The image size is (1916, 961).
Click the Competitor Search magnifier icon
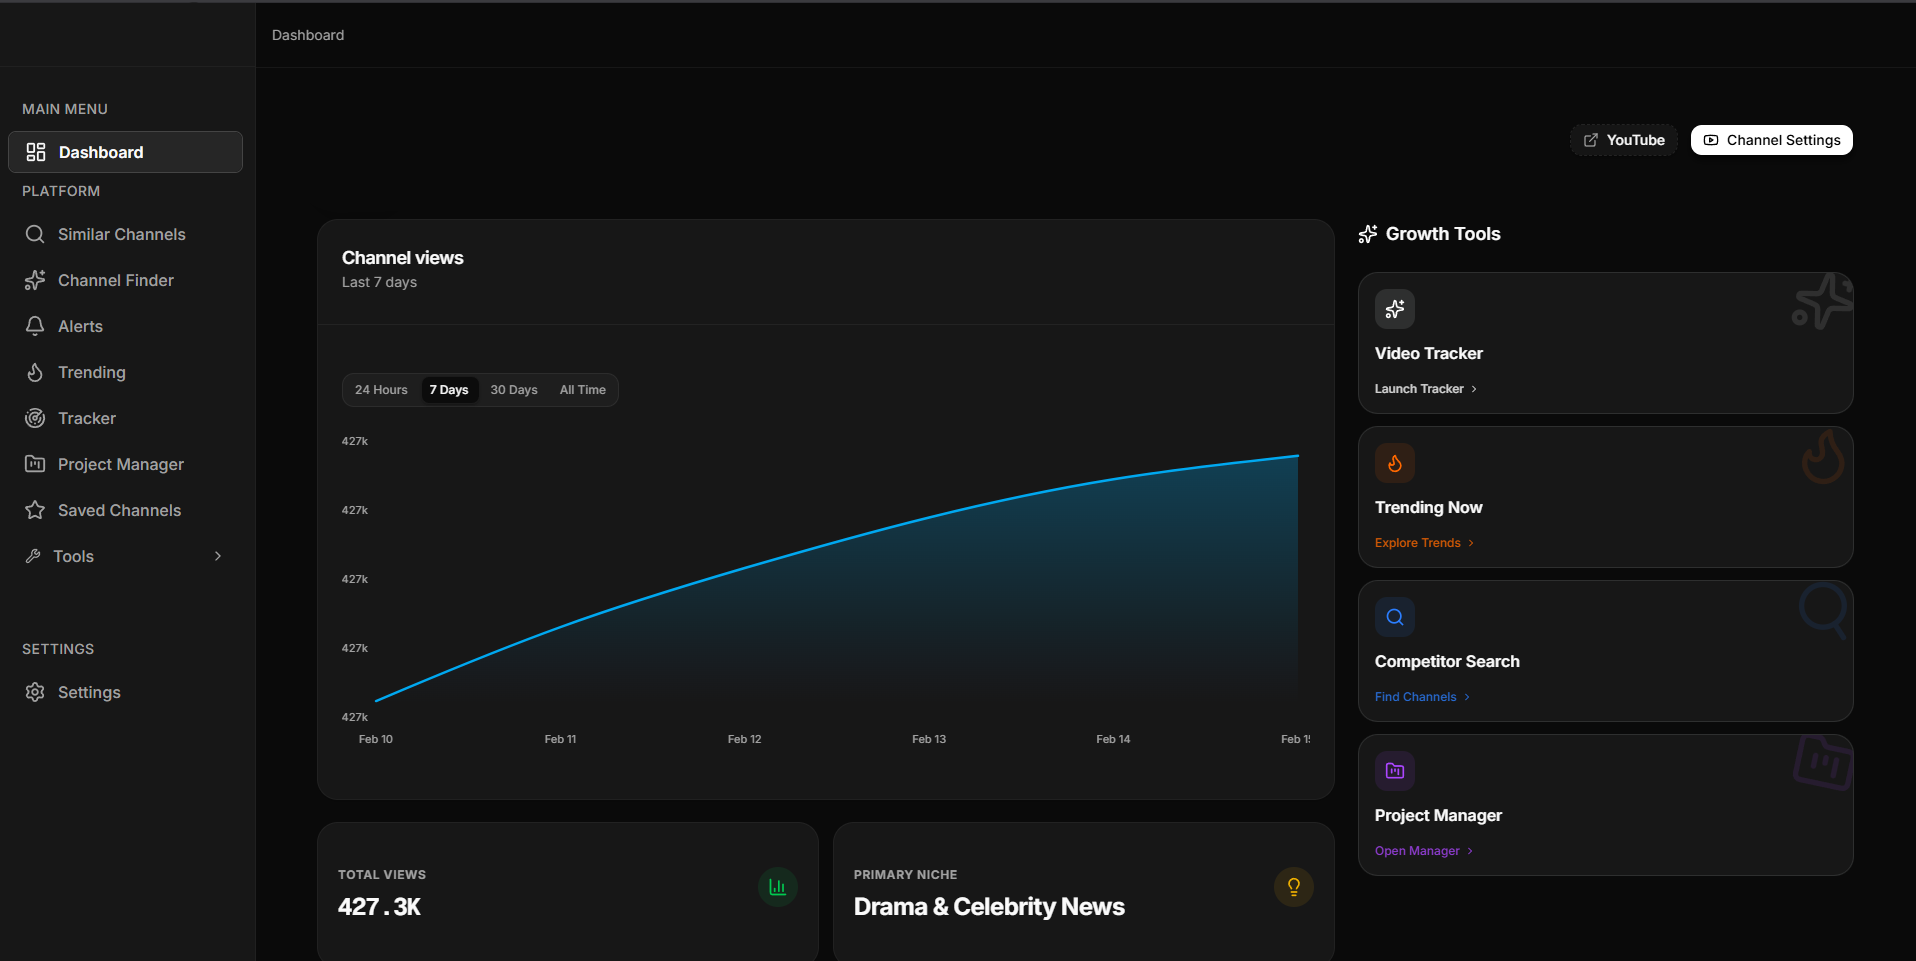coord(1394,616)
